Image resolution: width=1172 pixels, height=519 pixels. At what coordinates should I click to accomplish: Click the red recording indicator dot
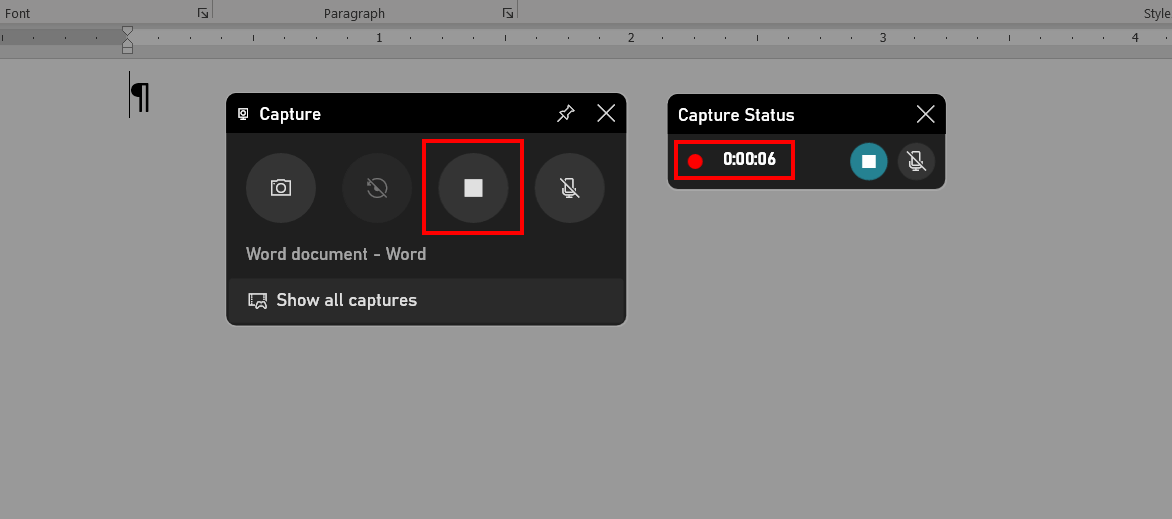click(x=695, y=161)
